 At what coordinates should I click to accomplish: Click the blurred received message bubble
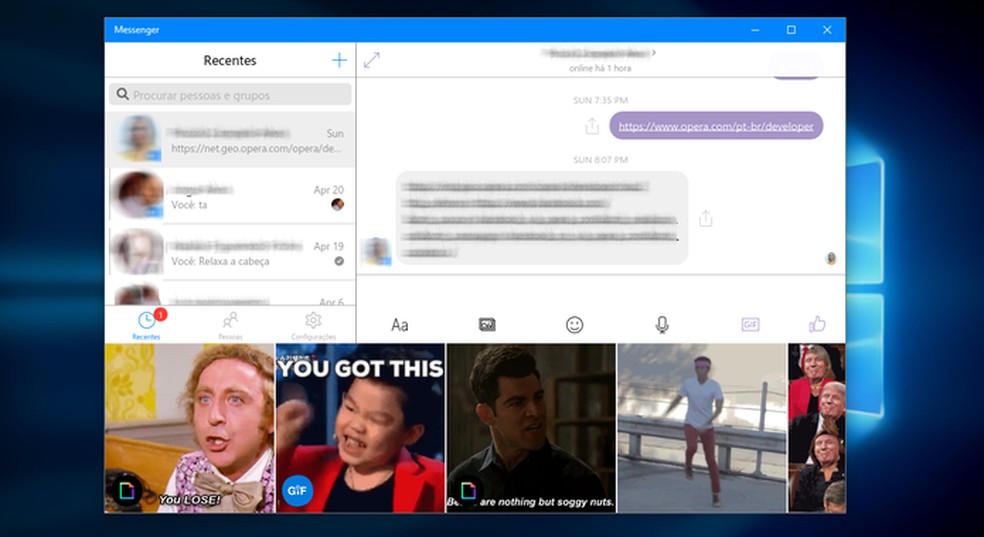542,218
